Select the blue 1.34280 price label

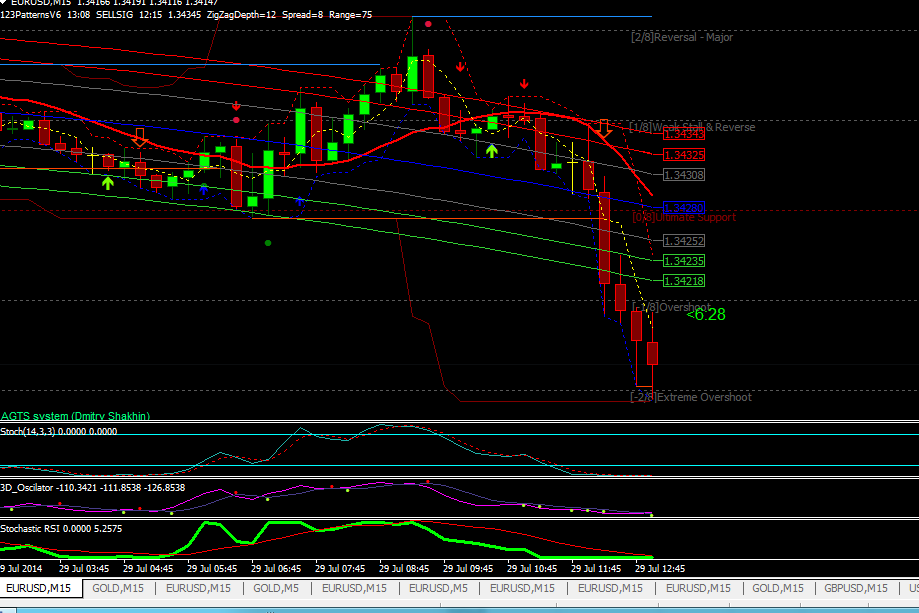coord(684,207)
